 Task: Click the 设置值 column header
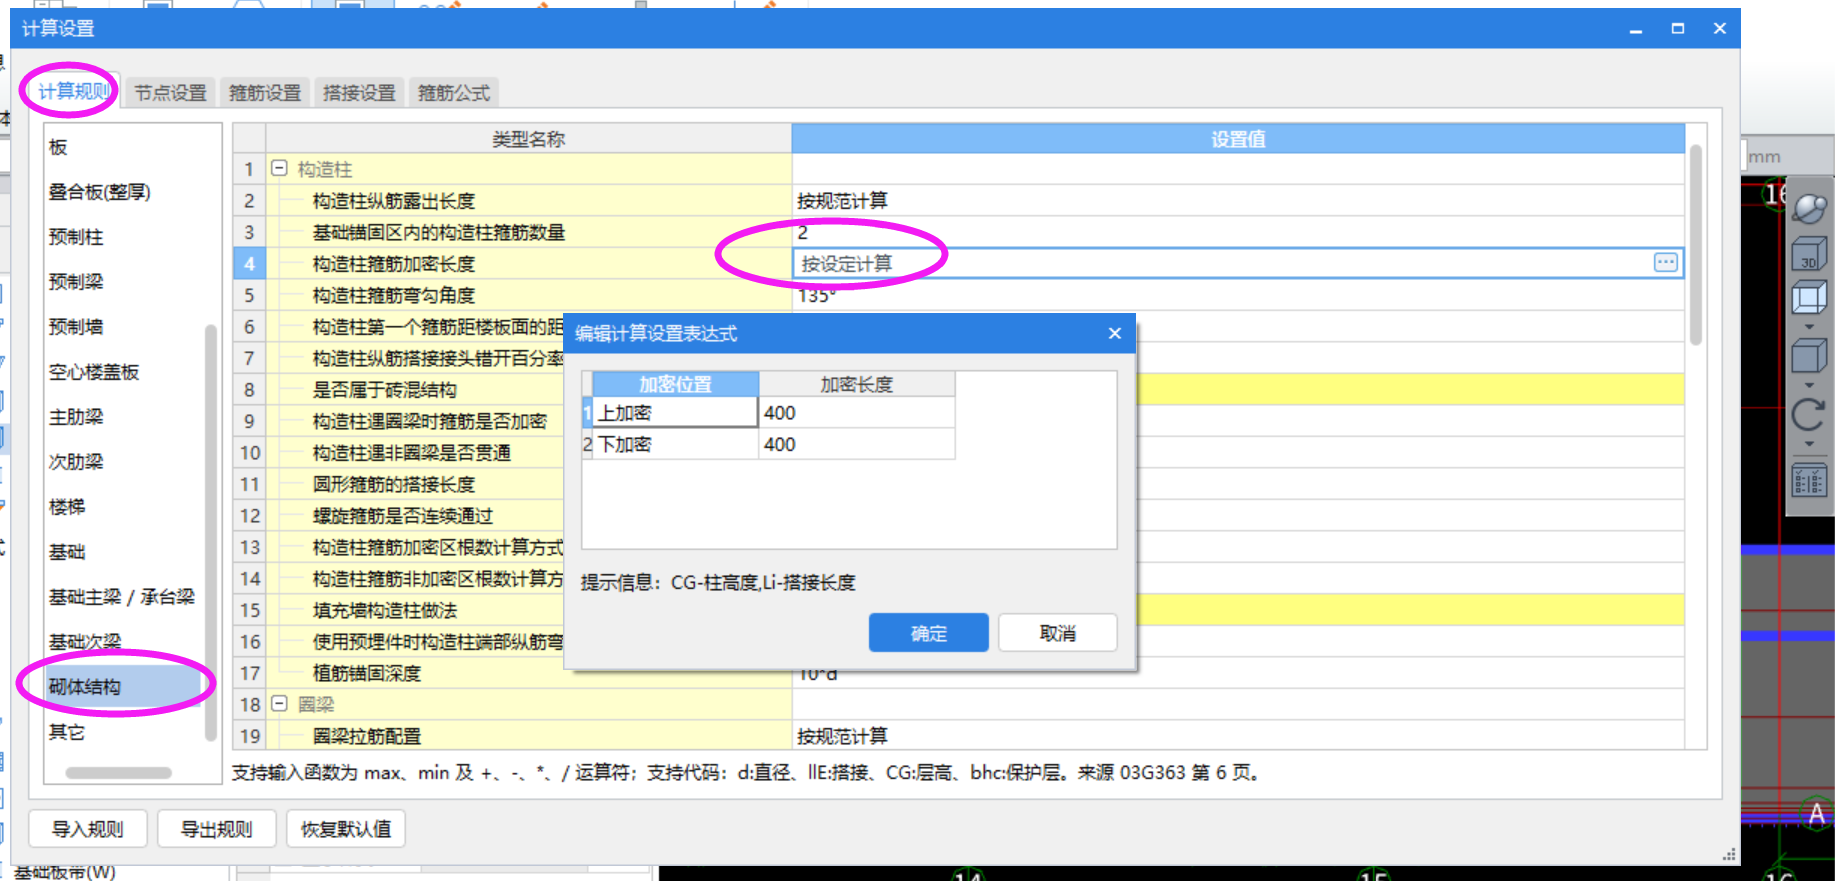coord(1238,139)
